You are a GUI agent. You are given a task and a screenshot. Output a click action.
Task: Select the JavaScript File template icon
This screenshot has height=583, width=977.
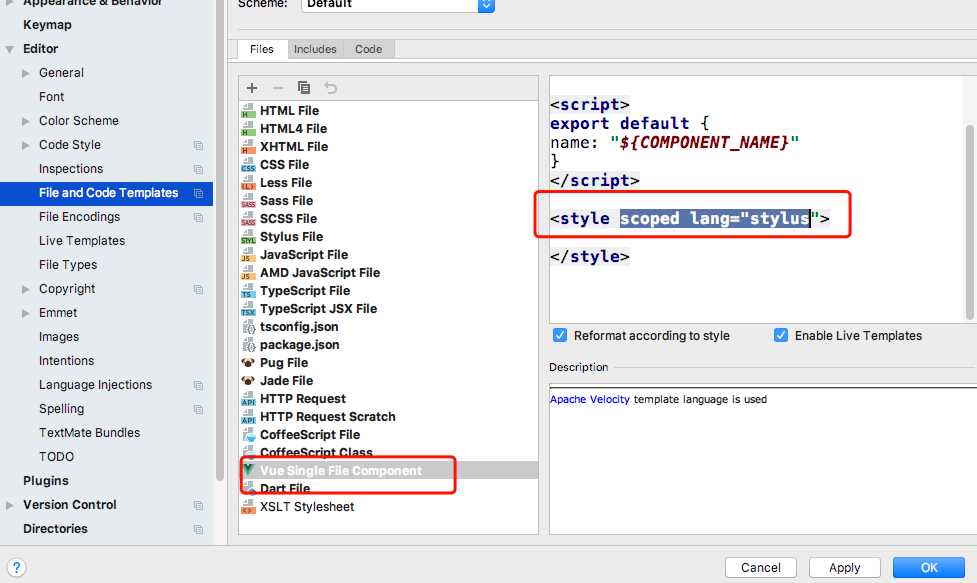point(248,255)
